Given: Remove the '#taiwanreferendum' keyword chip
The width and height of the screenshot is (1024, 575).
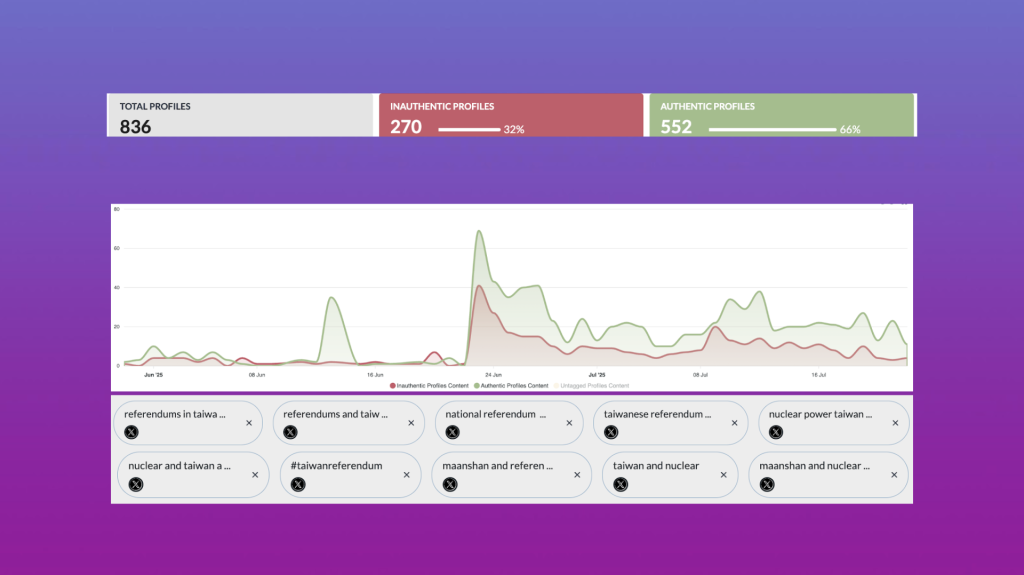Looking at the screenshot, I should tap(406, 475).
